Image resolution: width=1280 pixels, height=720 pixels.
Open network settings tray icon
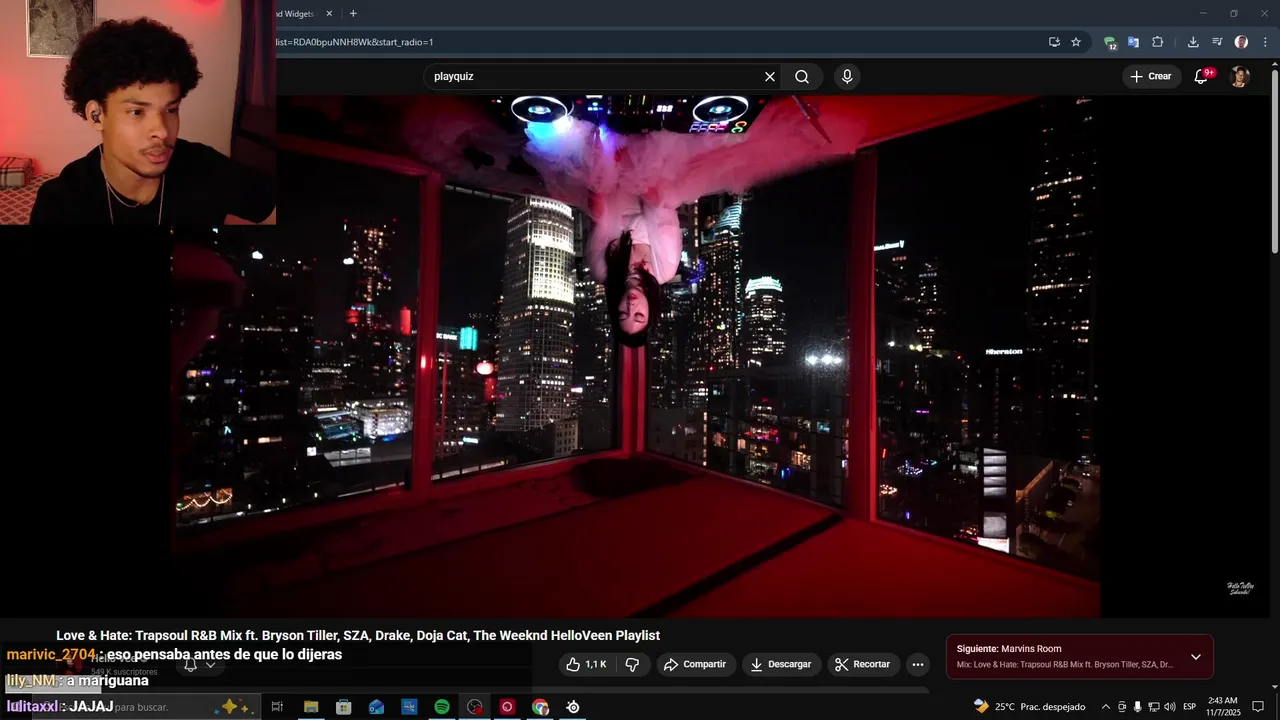coord(1154,707)
